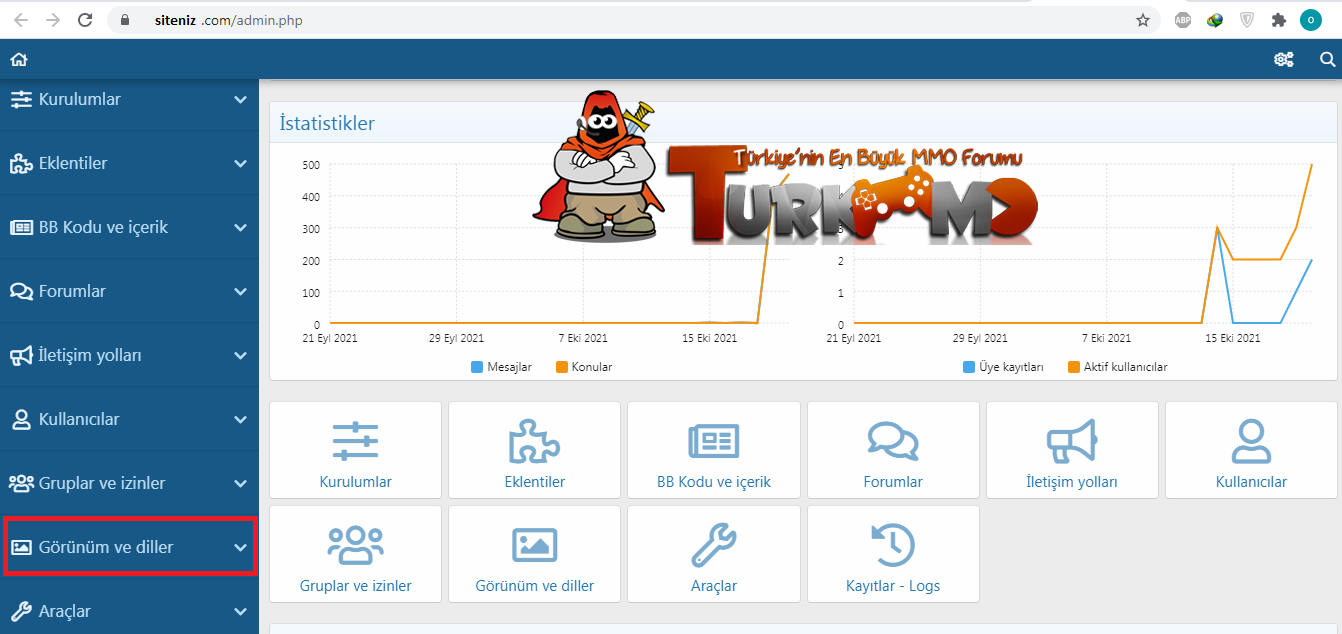Select Eklentiler label in the sidebar menu
Viewport: 1342px width, 634px height.
pos(73,163)
